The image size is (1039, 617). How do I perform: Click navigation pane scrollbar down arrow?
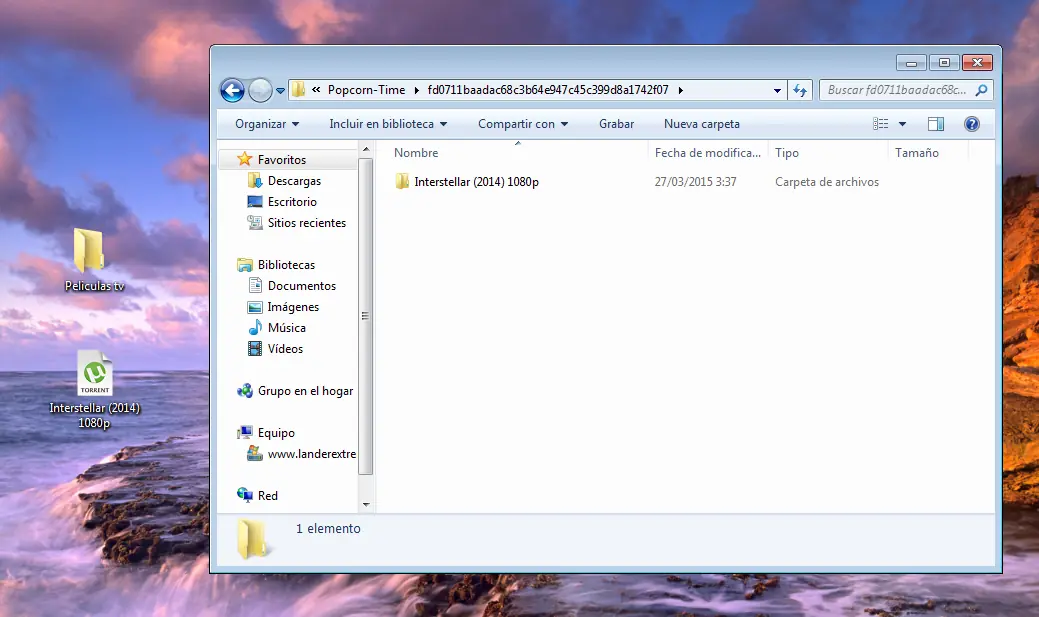tap(366, 505)
